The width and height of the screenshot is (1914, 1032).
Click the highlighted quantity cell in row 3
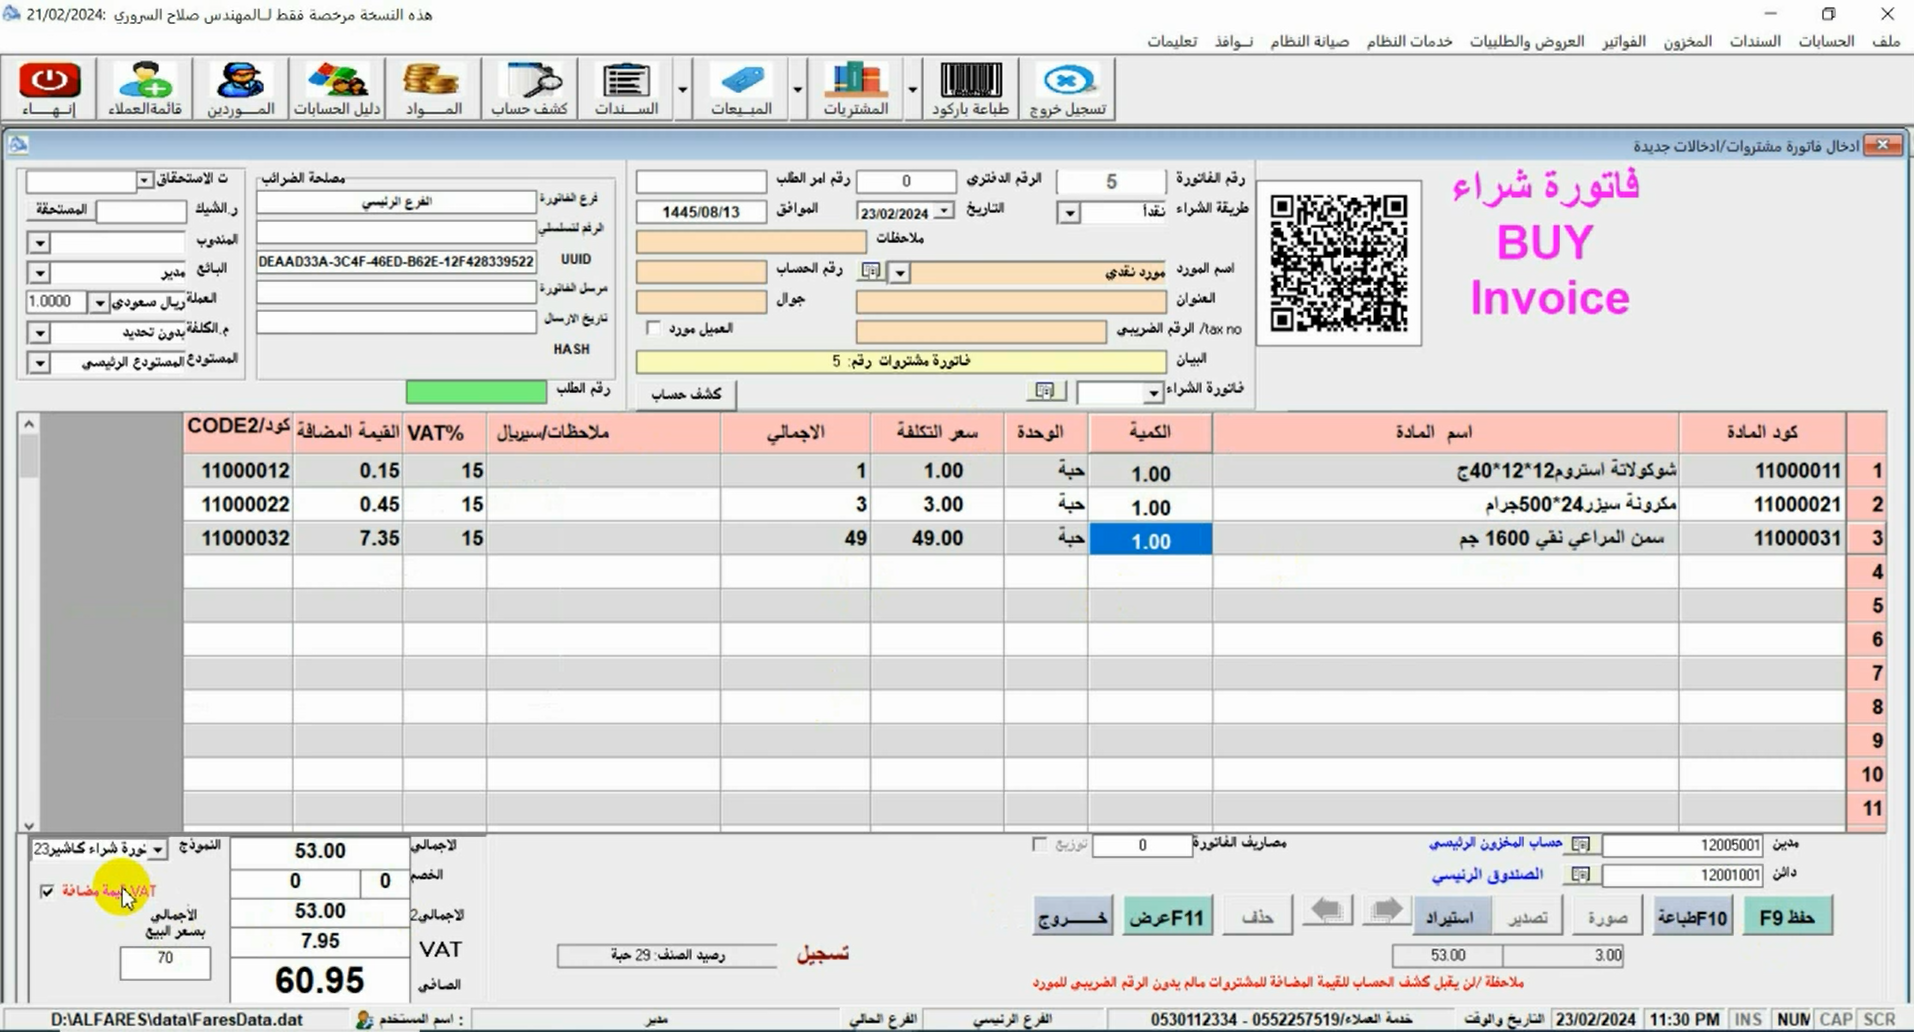click(1150, 540)
